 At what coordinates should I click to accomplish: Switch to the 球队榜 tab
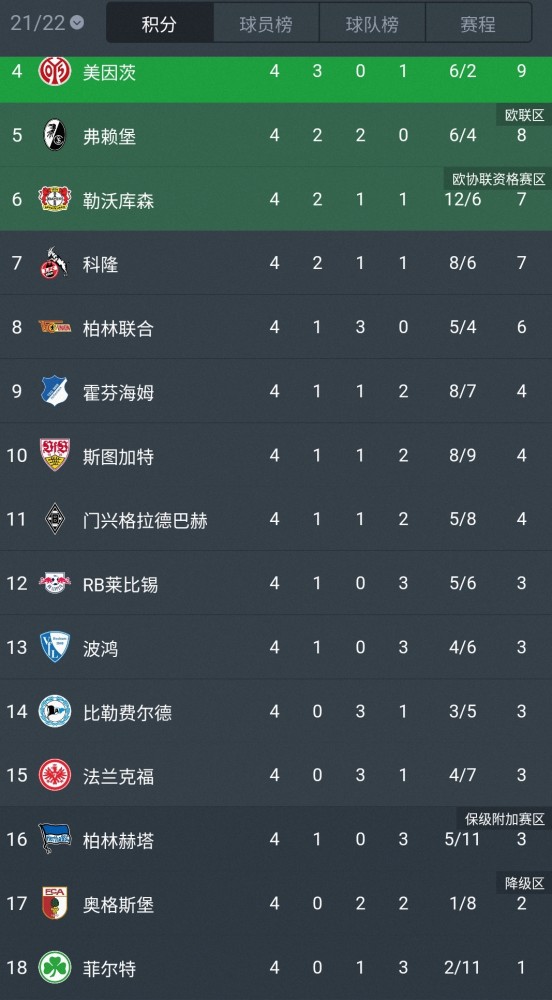click(x=372, y=24)
